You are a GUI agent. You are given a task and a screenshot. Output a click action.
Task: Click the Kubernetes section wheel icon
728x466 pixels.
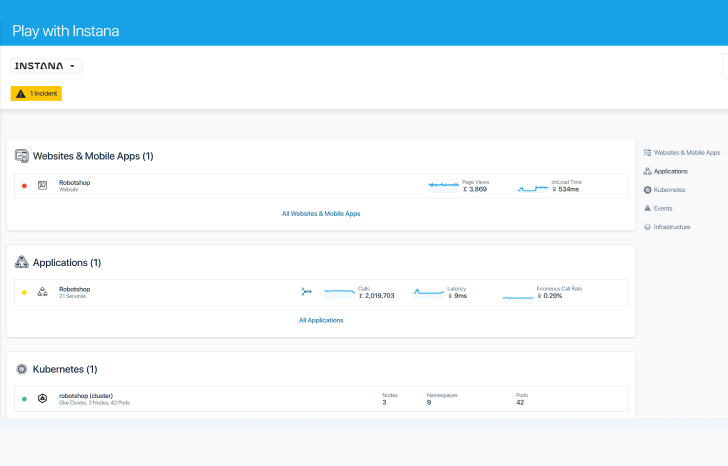click(x=21, y=369)
